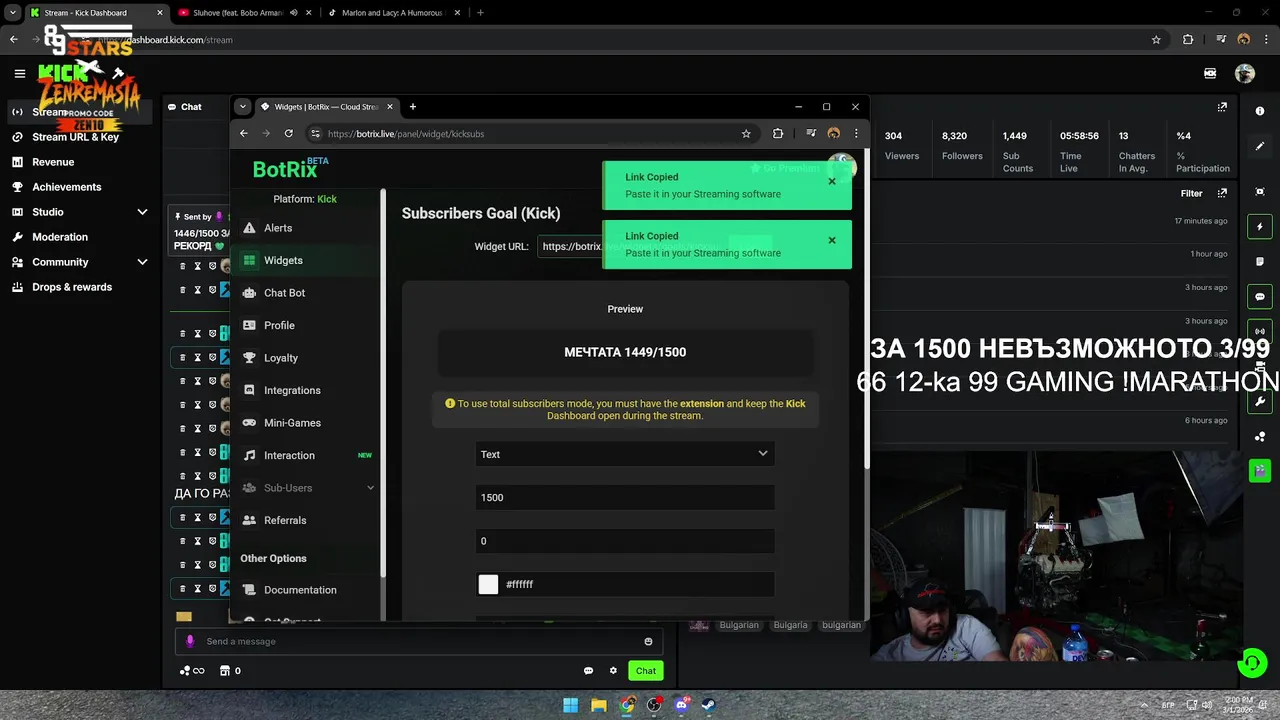1280x720 pixels.
Task: Open the tab search dropdown in BotRix window
Action: [x=242, y=107]
